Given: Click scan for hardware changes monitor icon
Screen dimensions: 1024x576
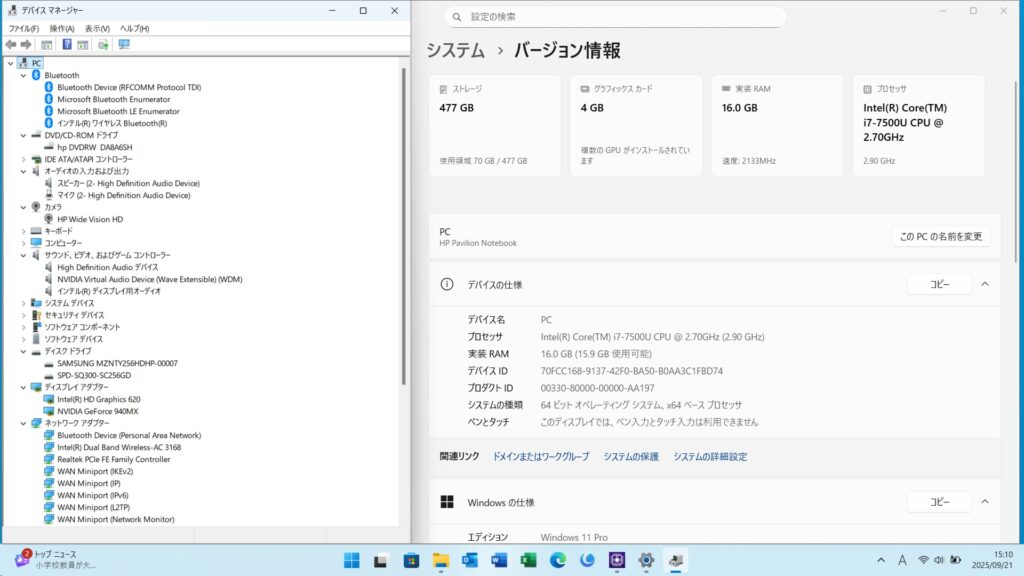Looking at the screenshot, I should [124, 45].
